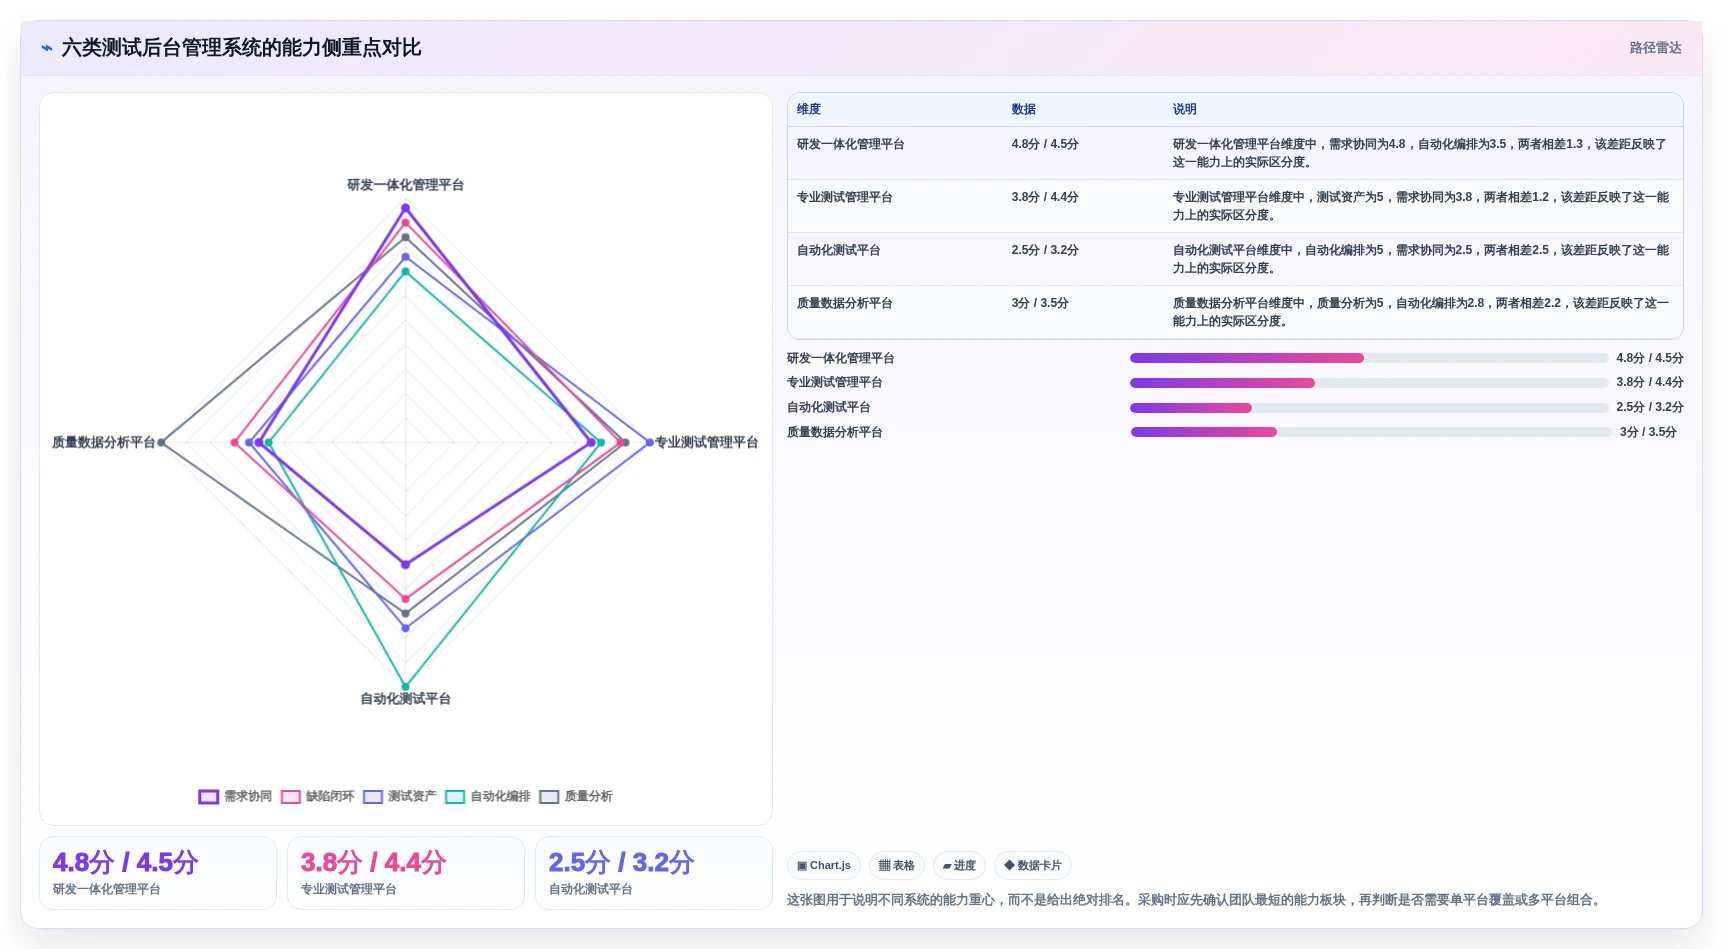Click table cell 3.8分 / 4.4分
This screenshot has height=949, width=1723.
pyautogui.click(x=1045, y=197)
